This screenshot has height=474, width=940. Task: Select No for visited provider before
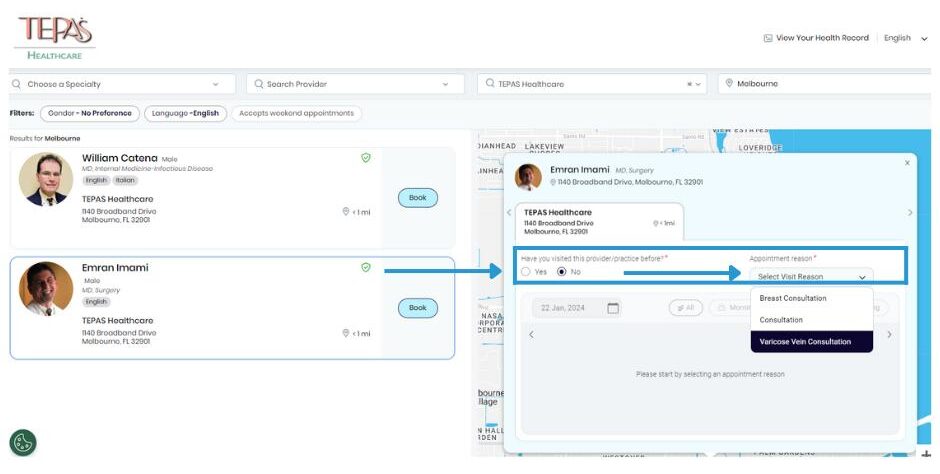click(x=562, y=272)
